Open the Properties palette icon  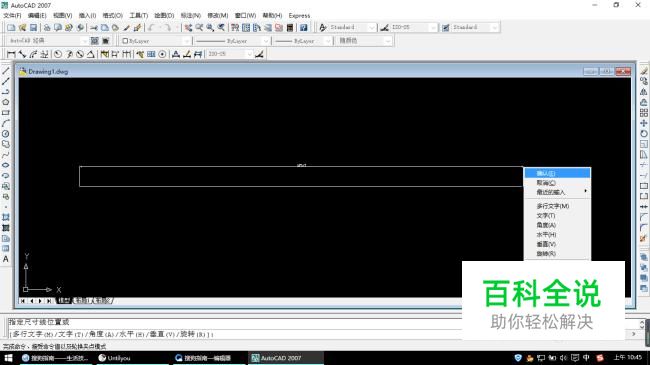click(235, 27)
